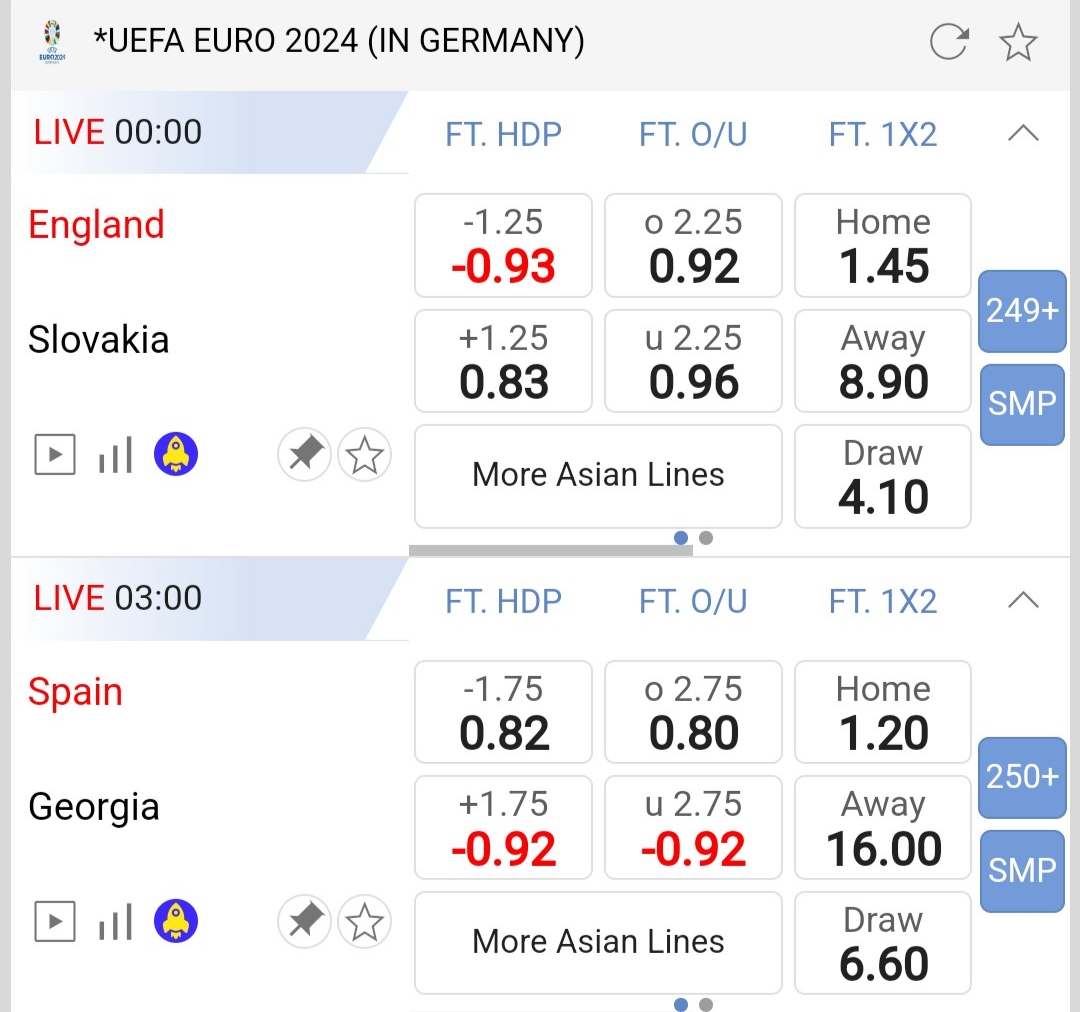Collapse the Spain vs Georgia odds section

[1023, 600]
